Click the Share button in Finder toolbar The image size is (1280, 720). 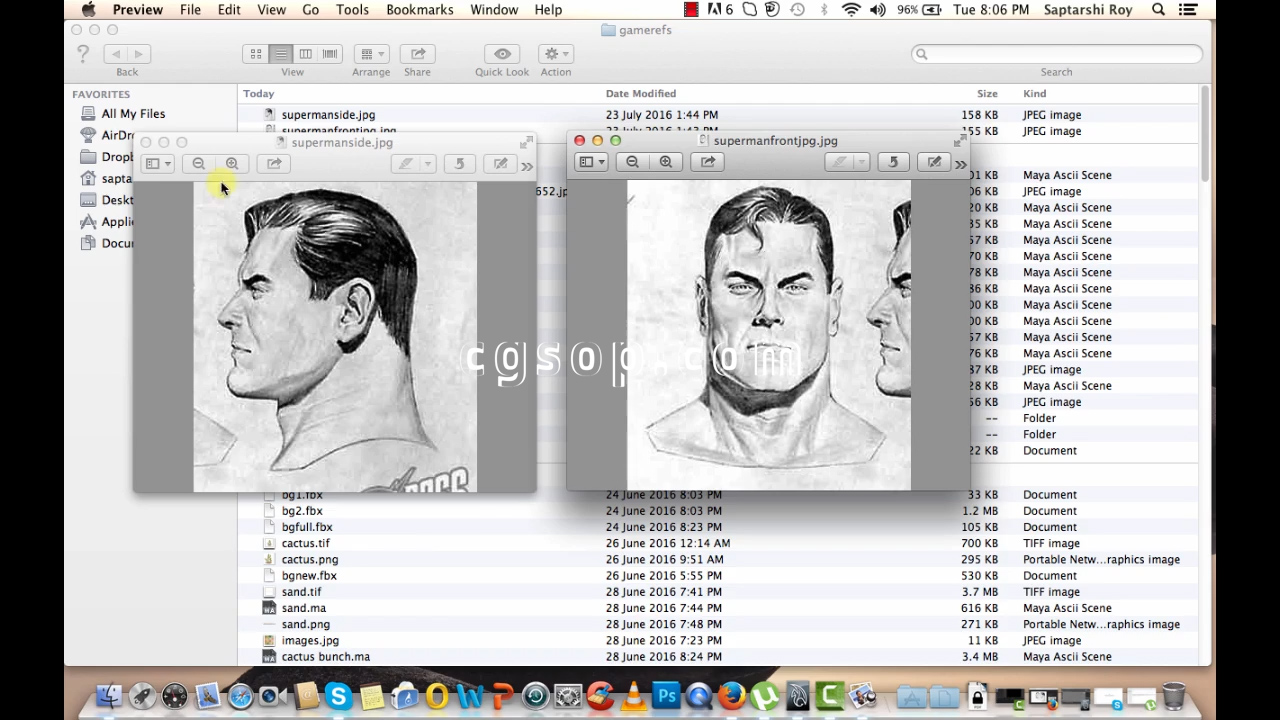418,54
